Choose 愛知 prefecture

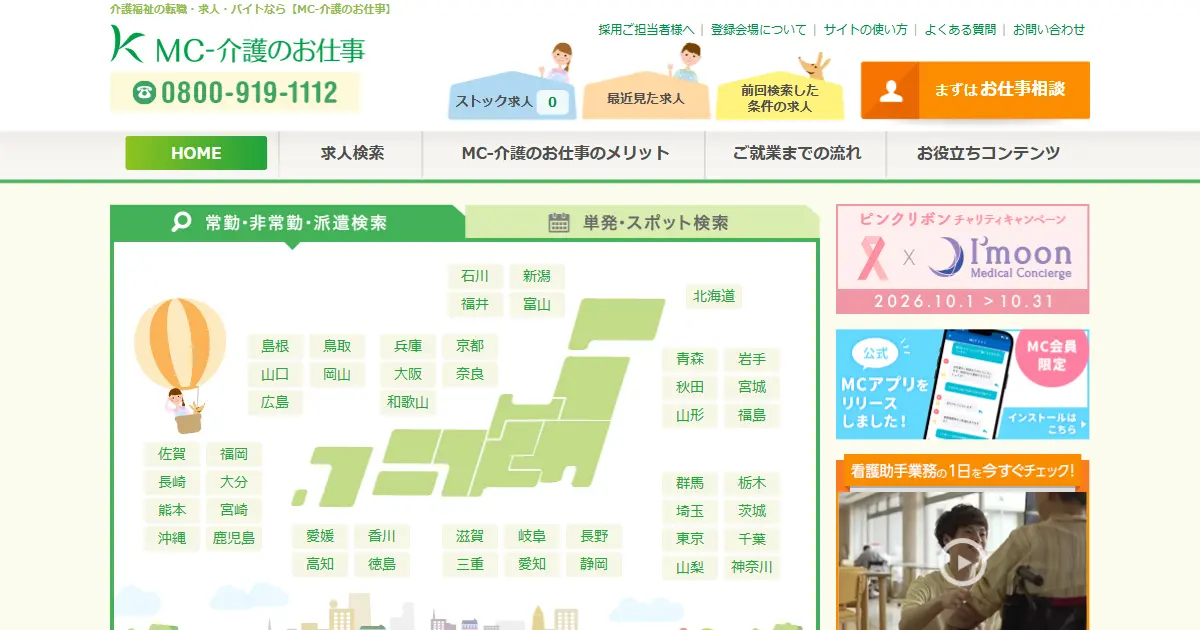(532, 564)
